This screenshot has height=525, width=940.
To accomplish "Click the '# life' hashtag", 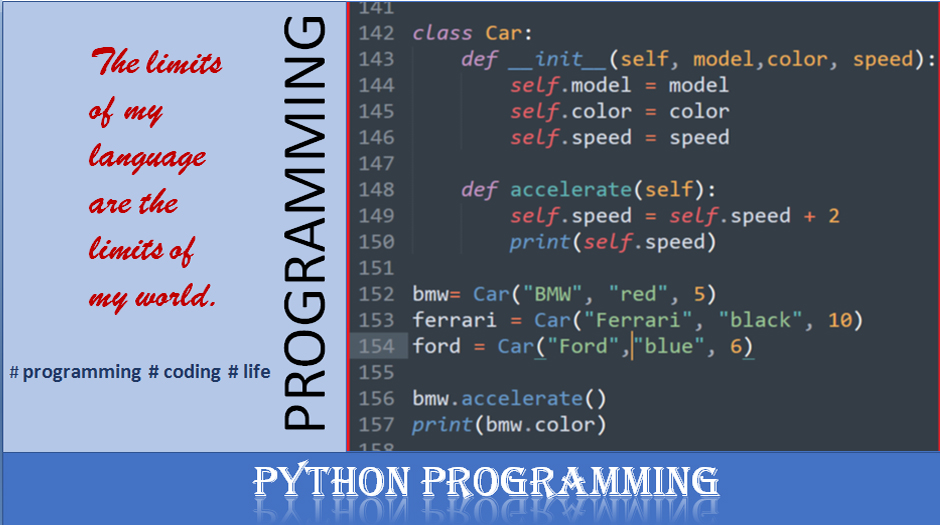I will 249,372.
